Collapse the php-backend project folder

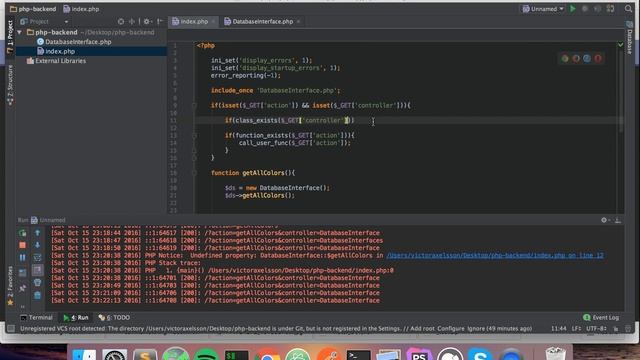click(x=20, y=32)
